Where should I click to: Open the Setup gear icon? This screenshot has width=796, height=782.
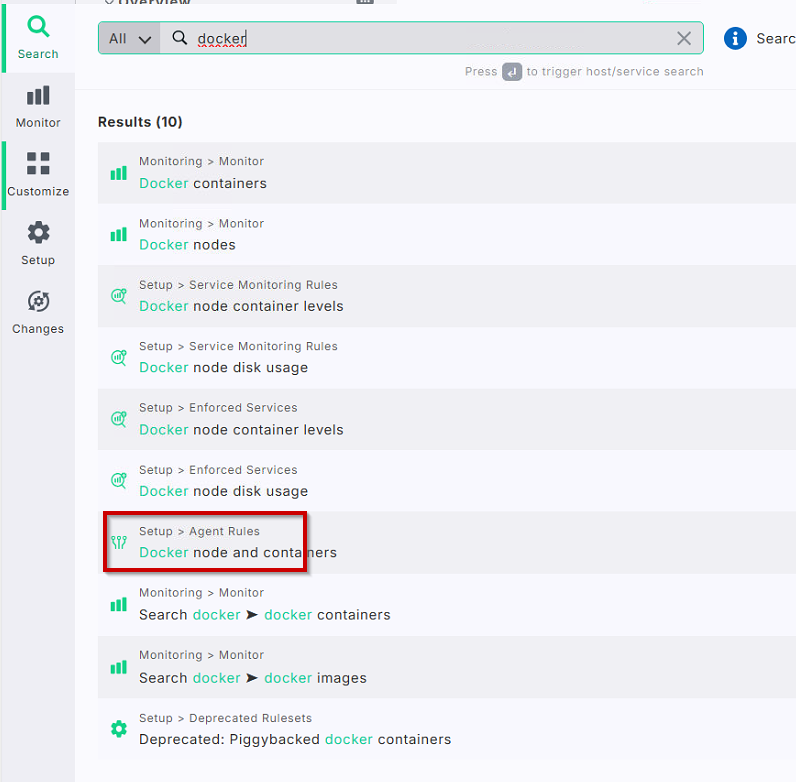pos(38,233)
